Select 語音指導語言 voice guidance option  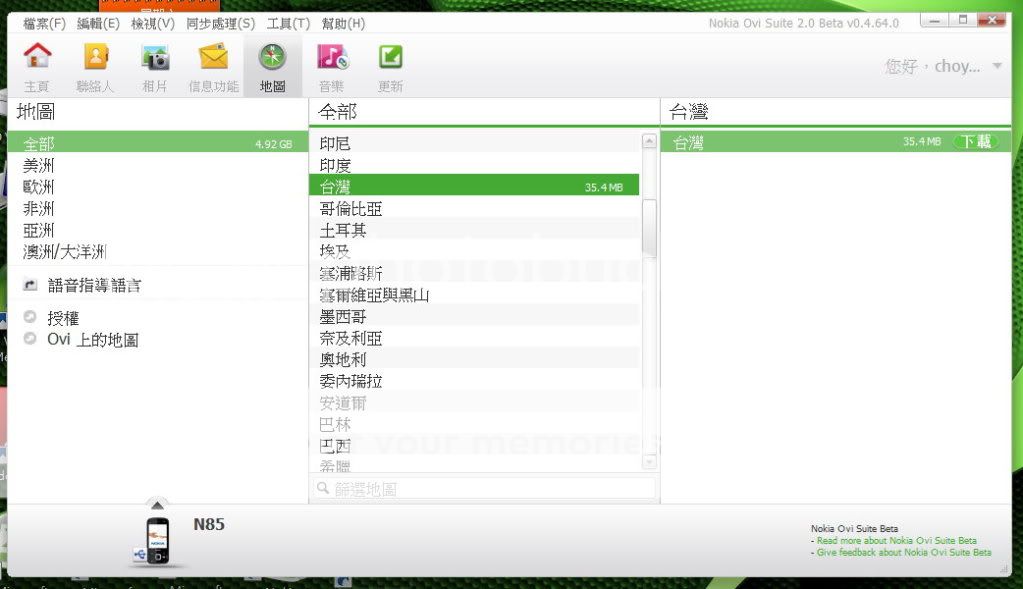(94, 286)
